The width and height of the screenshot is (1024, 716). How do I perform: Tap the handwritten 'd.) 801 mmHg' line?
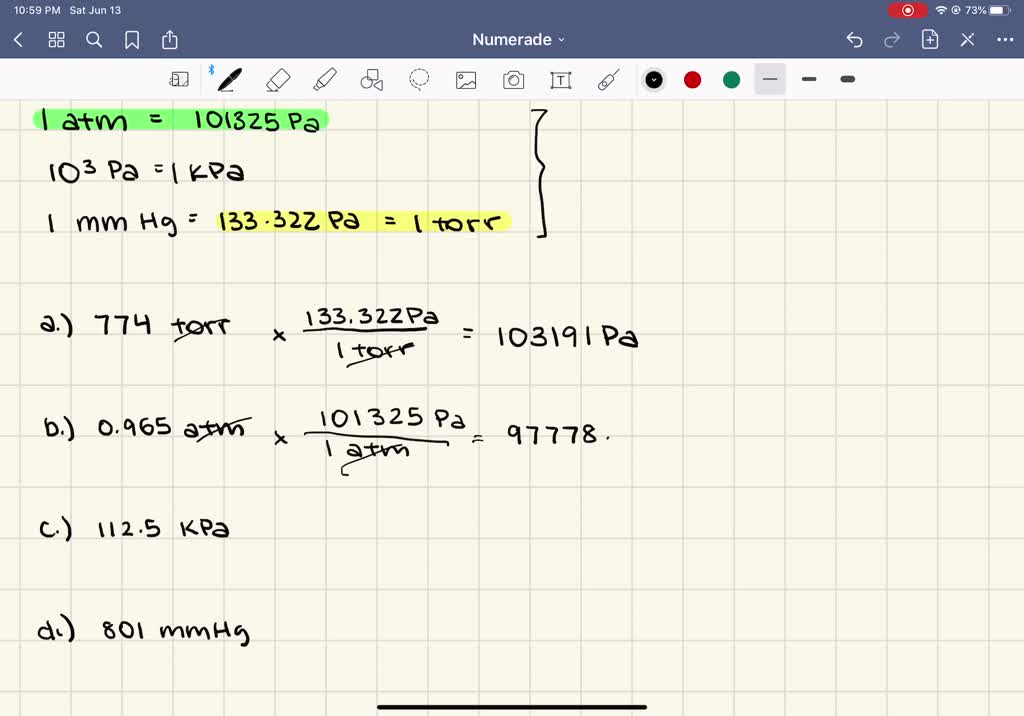pyautogui.click(x=144, y=630)
